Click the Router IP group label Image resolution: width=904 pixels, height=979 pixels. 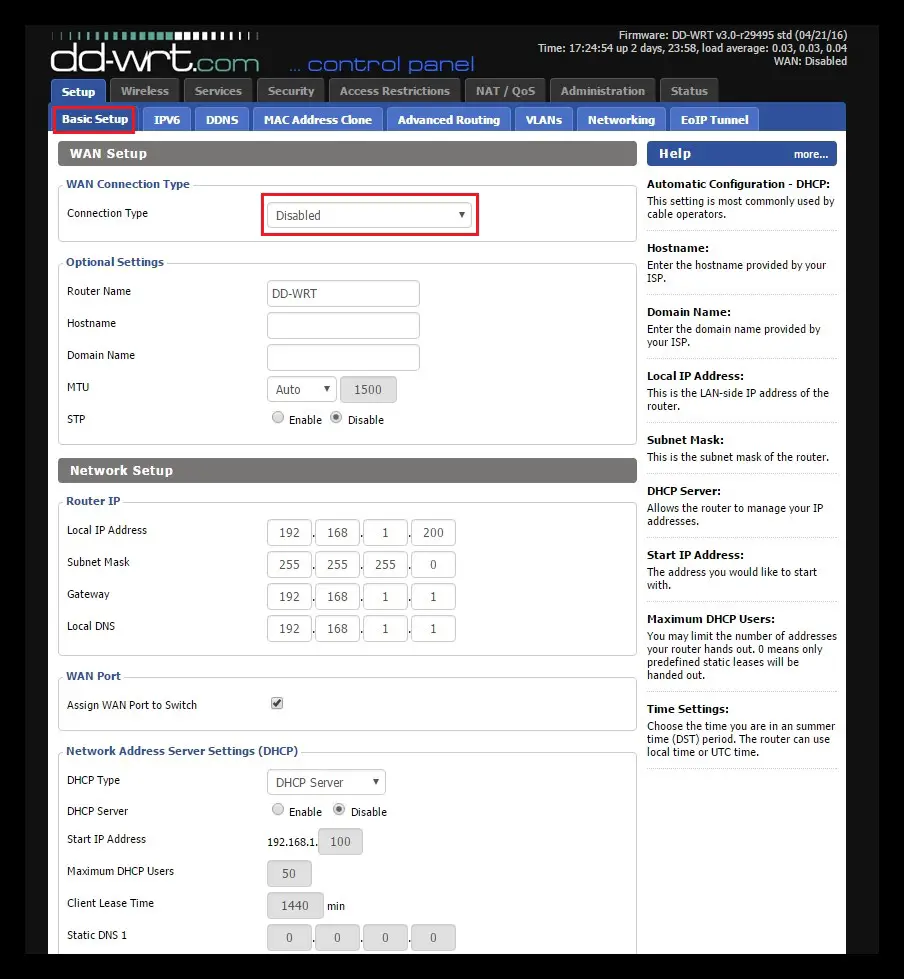click(93, 501)
